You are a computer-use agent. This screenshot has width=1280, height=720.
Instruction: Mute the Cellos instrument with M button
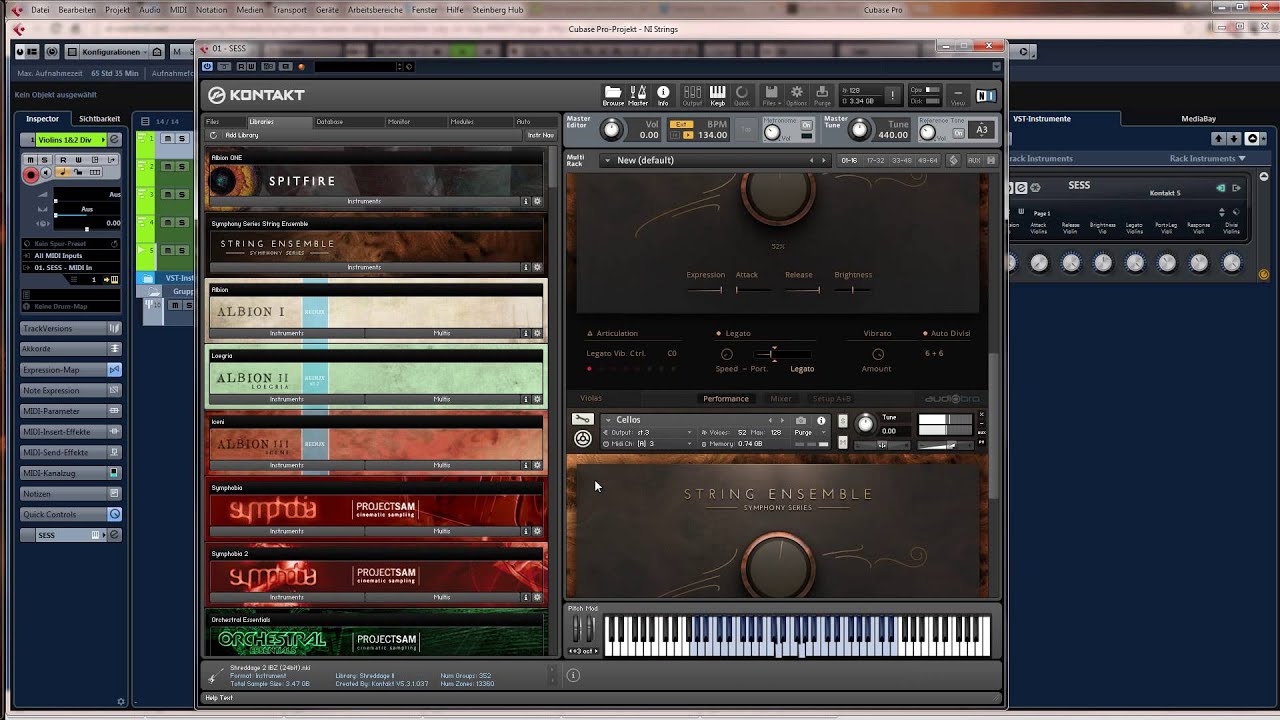(x=843, y=442)
